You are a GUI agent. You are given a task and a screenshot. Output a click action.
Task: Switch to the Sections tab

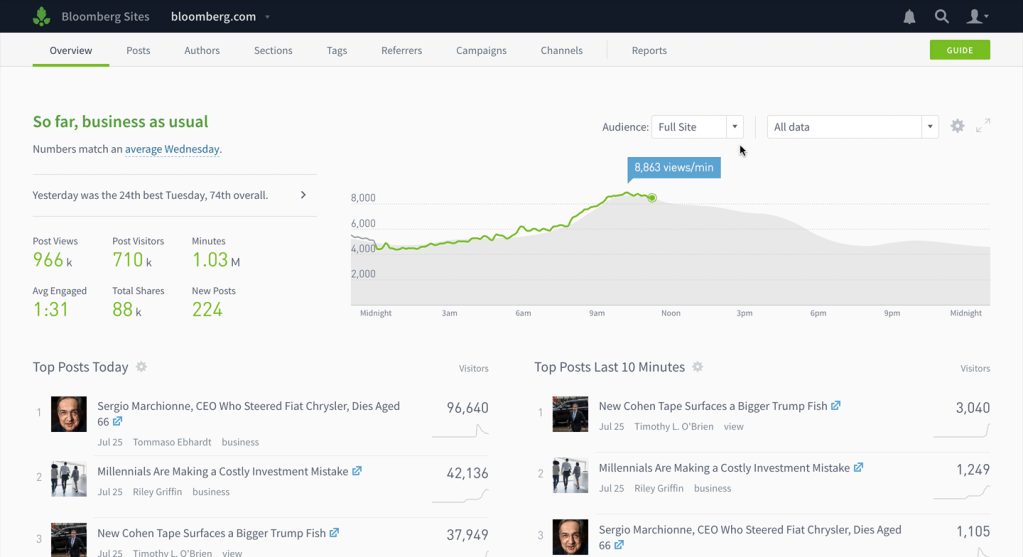273,50
